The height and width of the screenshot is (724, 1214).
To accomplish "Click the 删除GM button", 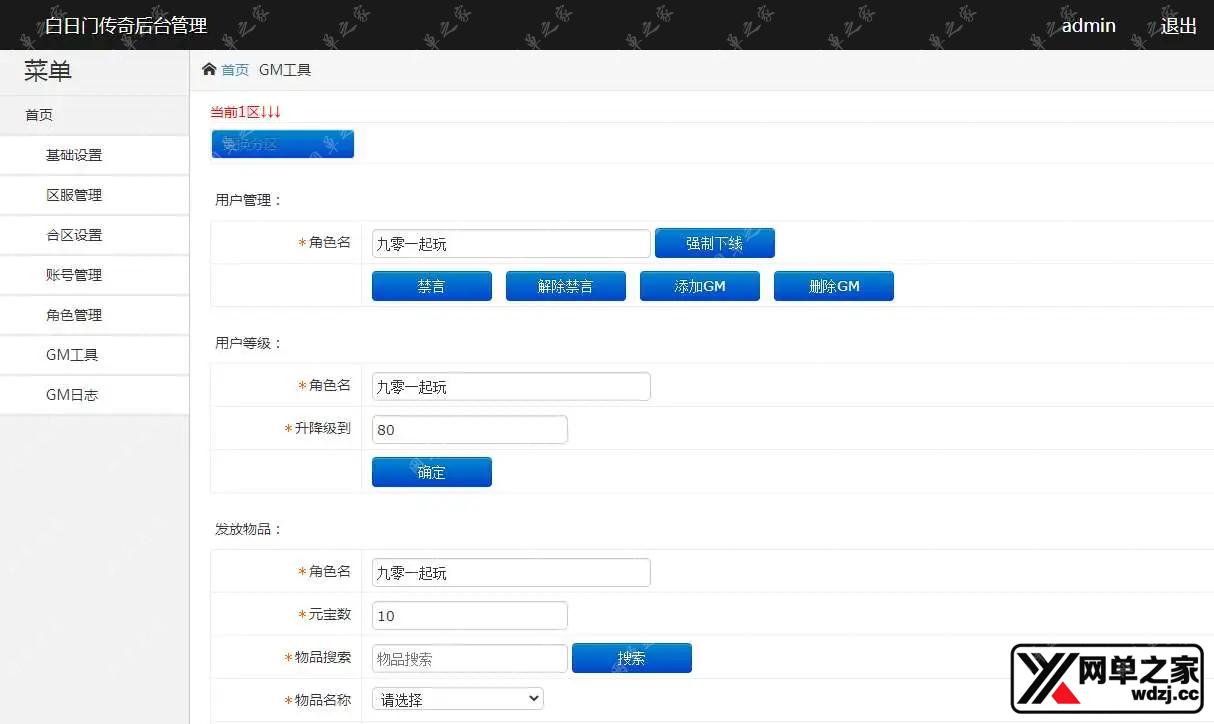I will coord(833,285).
